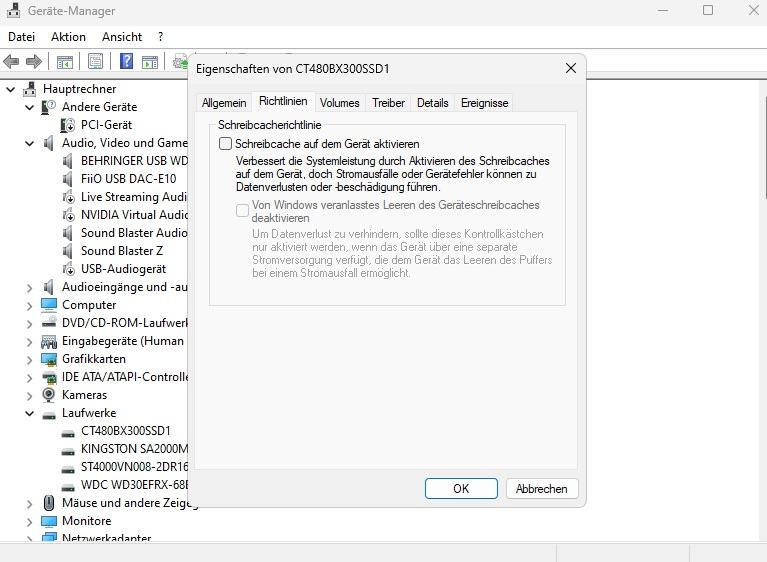Viewport: 767px width, 562px height.
Task: Select the CT480BX300SSD1 drive icon
Action: (68, 433)
